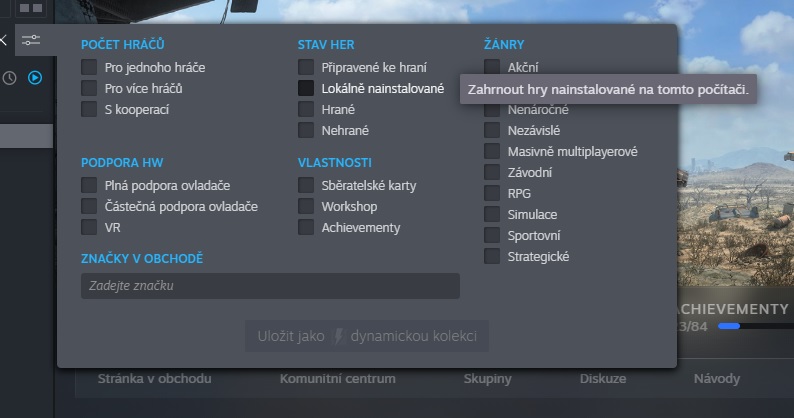Check the Sběratelské karty option
Screen dimensions: 794x418
tap(306, 185)
